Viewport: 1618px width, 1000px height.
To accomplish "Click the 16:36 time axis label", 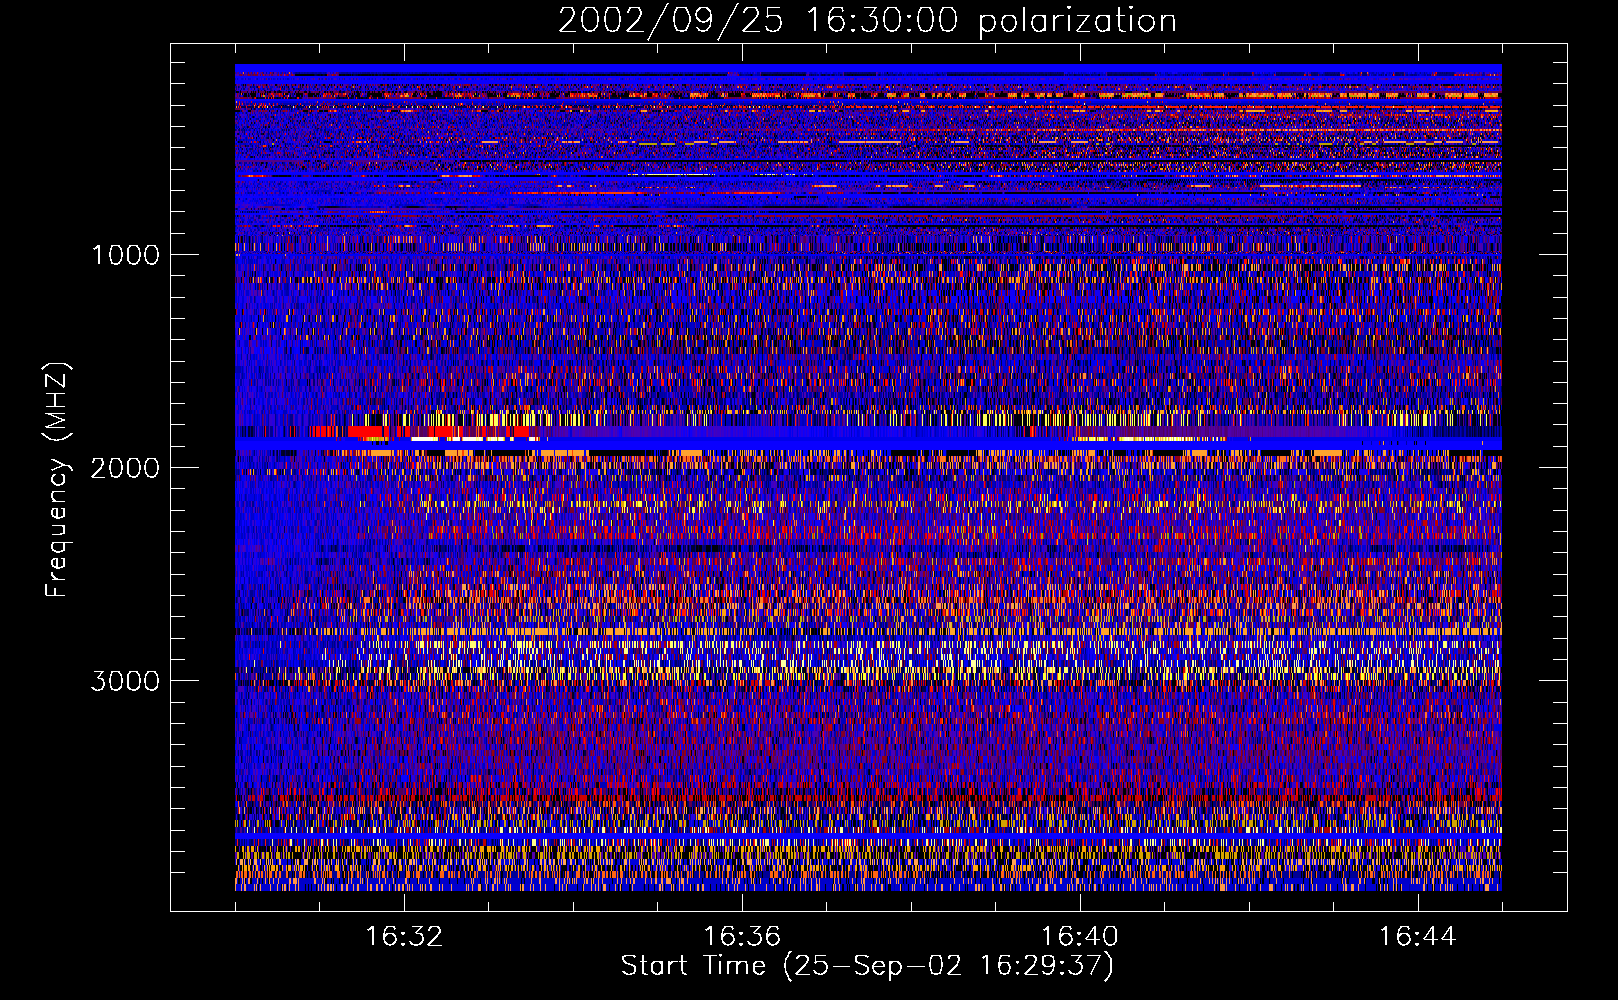I will (x=742, y=937).
